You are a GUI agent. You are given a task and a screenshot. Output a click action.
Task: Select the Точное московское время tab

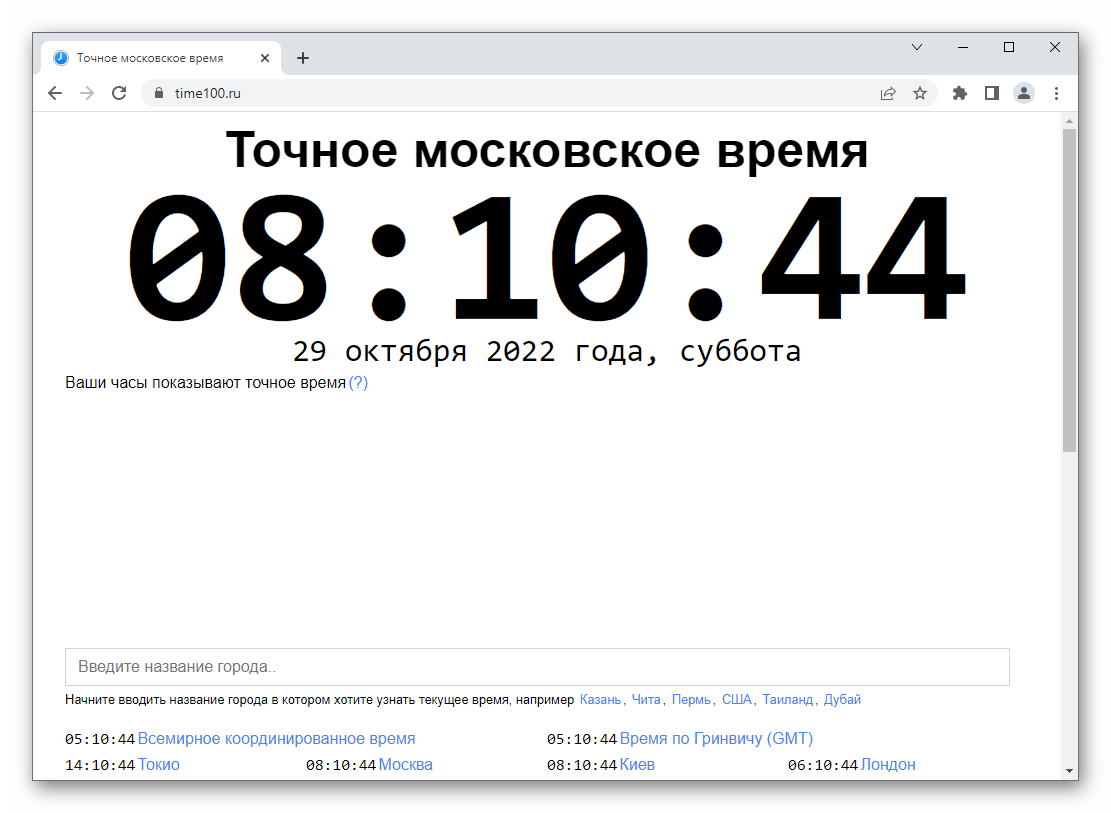150,58
